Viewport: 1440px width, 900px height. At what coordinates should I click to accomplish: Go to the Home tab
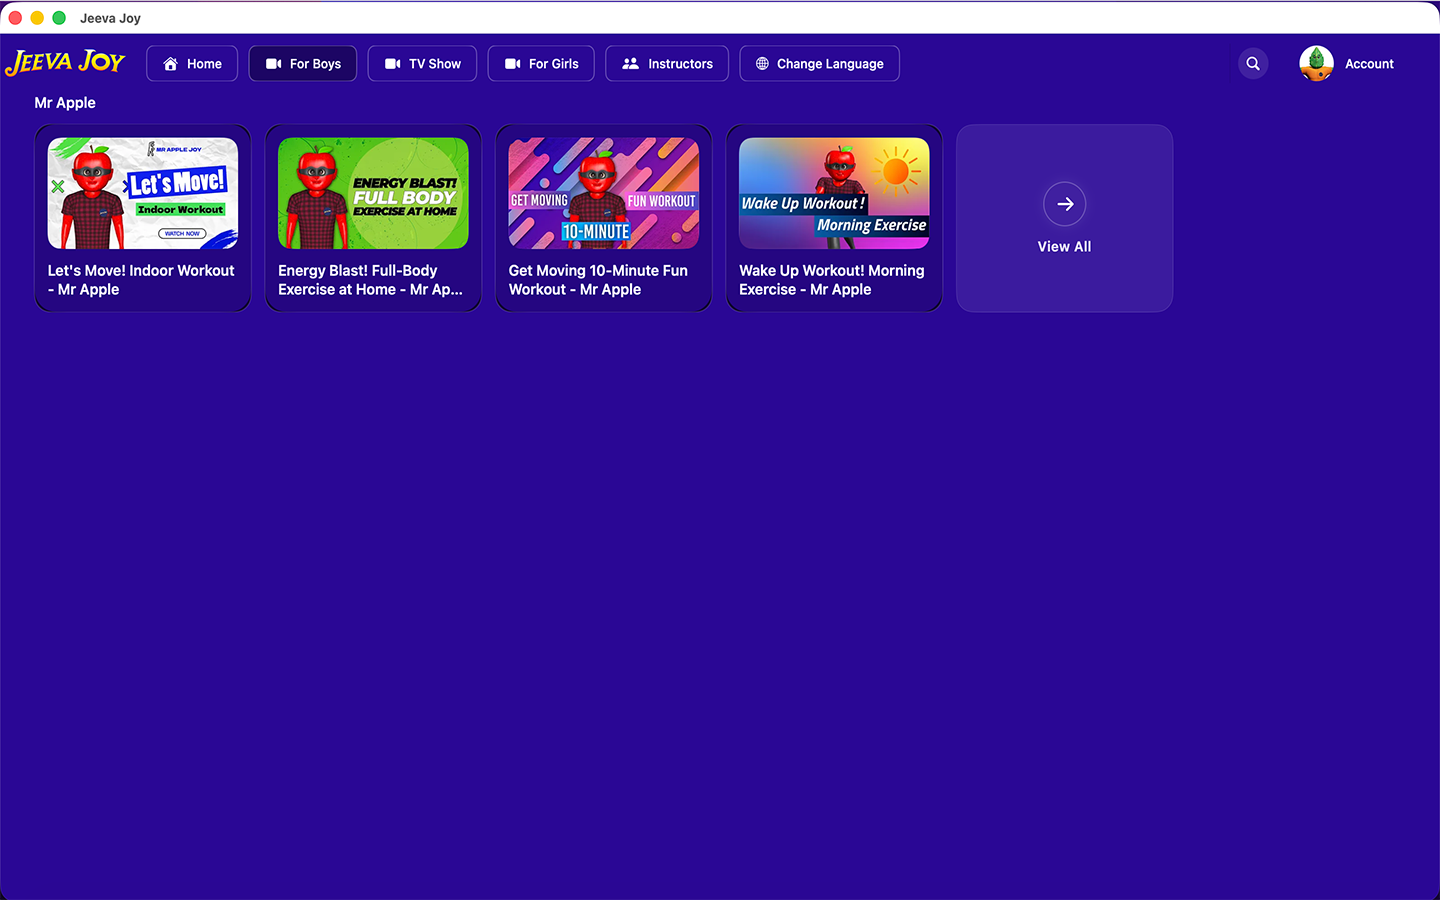point(192,63)
